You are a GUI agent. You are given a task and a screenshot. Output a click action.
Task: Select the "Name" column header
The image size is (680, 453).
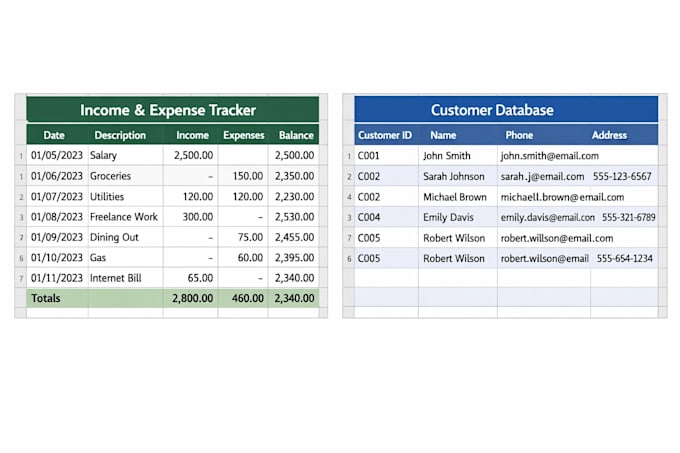click(x=443, y=135)
